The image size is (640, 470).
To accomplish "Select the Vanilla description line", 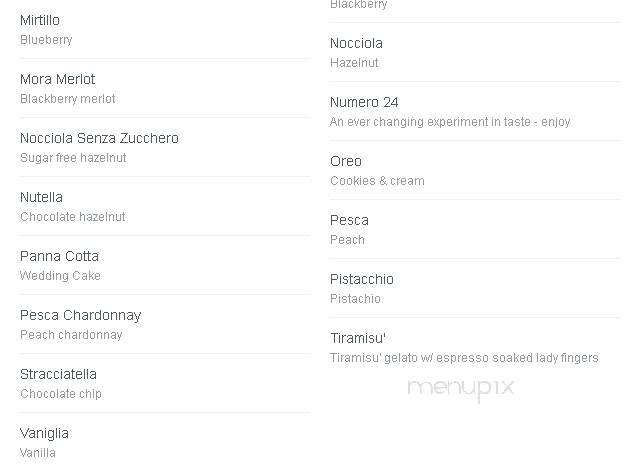I will click(38, 453).
